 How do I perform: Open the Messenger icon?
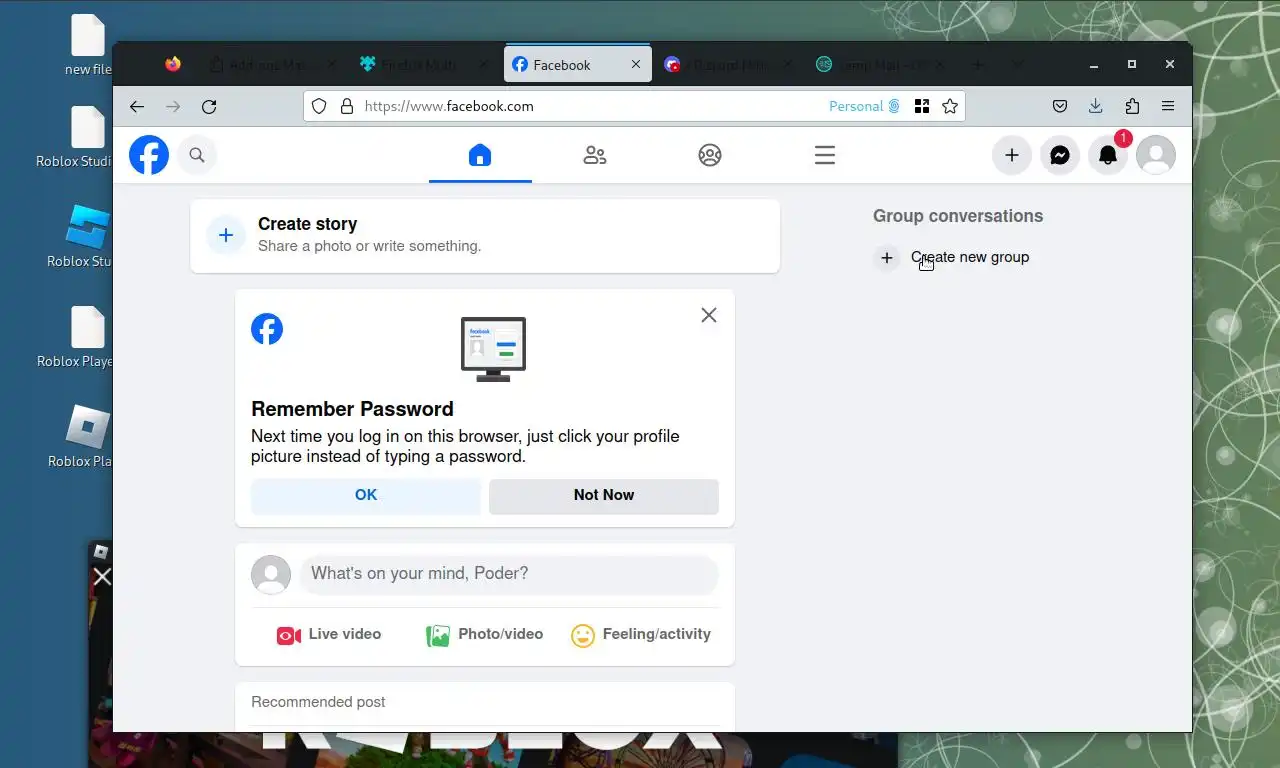[1060, 155]
